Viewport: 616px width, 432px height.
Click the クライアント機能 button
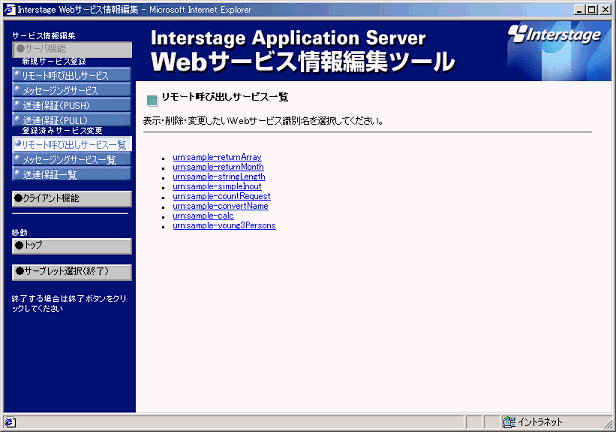click(72, 199)
